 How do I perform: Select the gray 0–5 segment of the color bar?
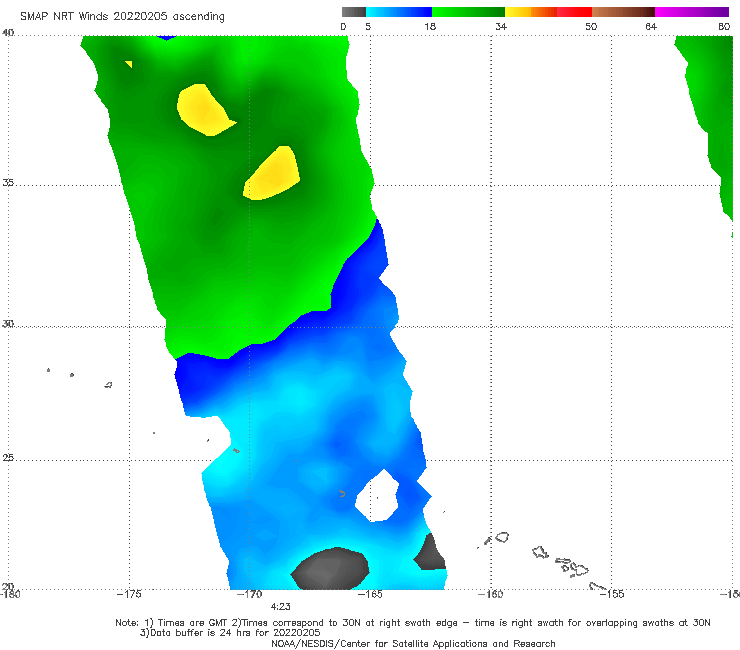353,12
